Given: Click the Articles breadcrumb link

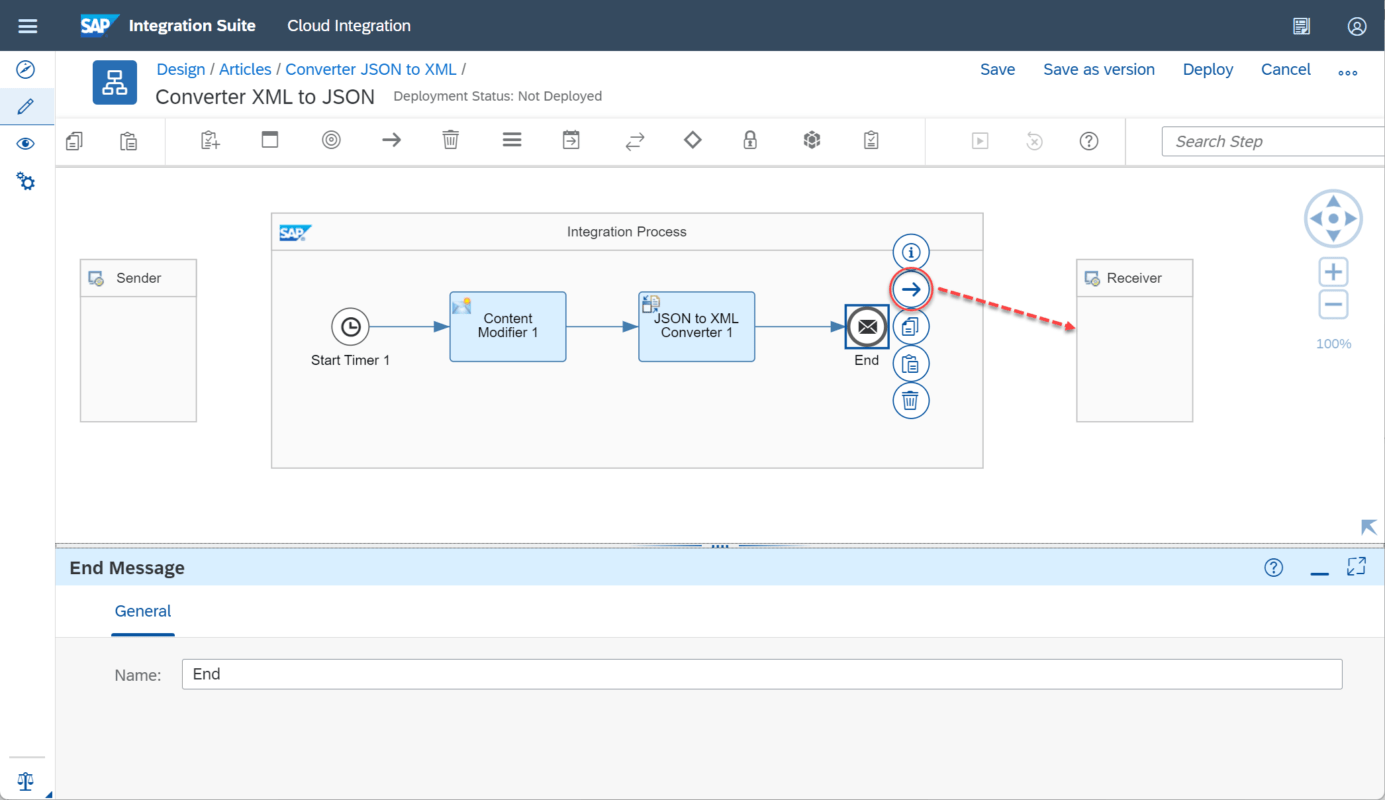Looking at the screenshot, I should pos(245,69).
